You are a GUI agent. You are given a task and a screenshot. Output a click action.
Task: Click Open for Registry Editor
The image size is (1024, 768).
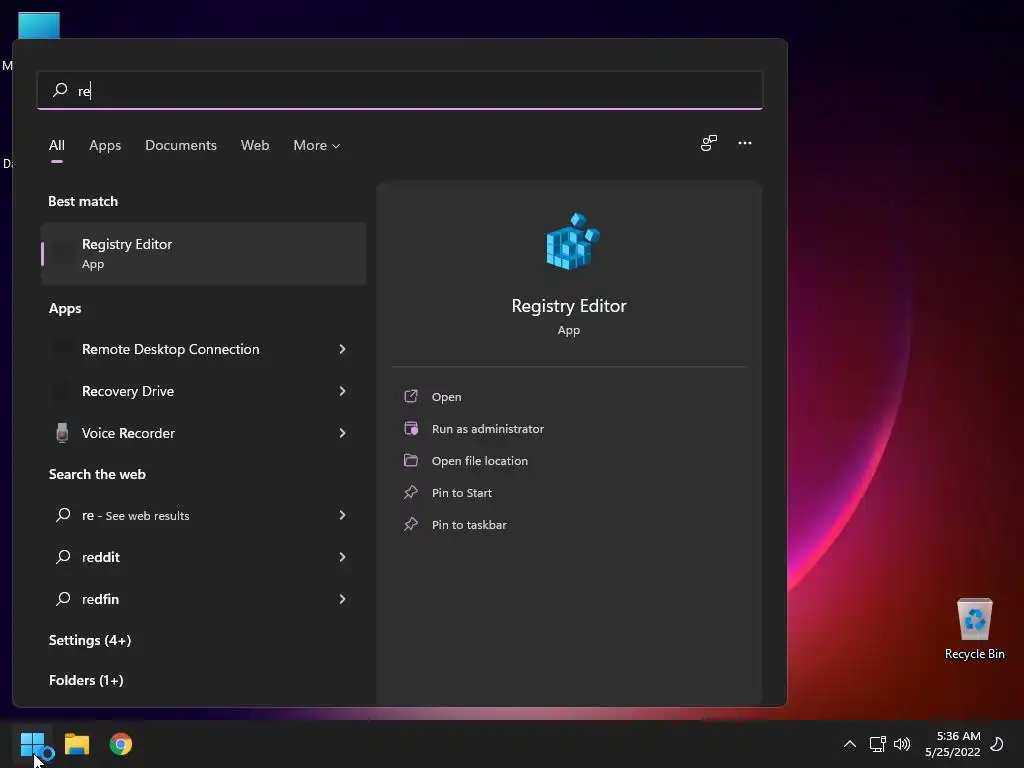tap(446, 397)
